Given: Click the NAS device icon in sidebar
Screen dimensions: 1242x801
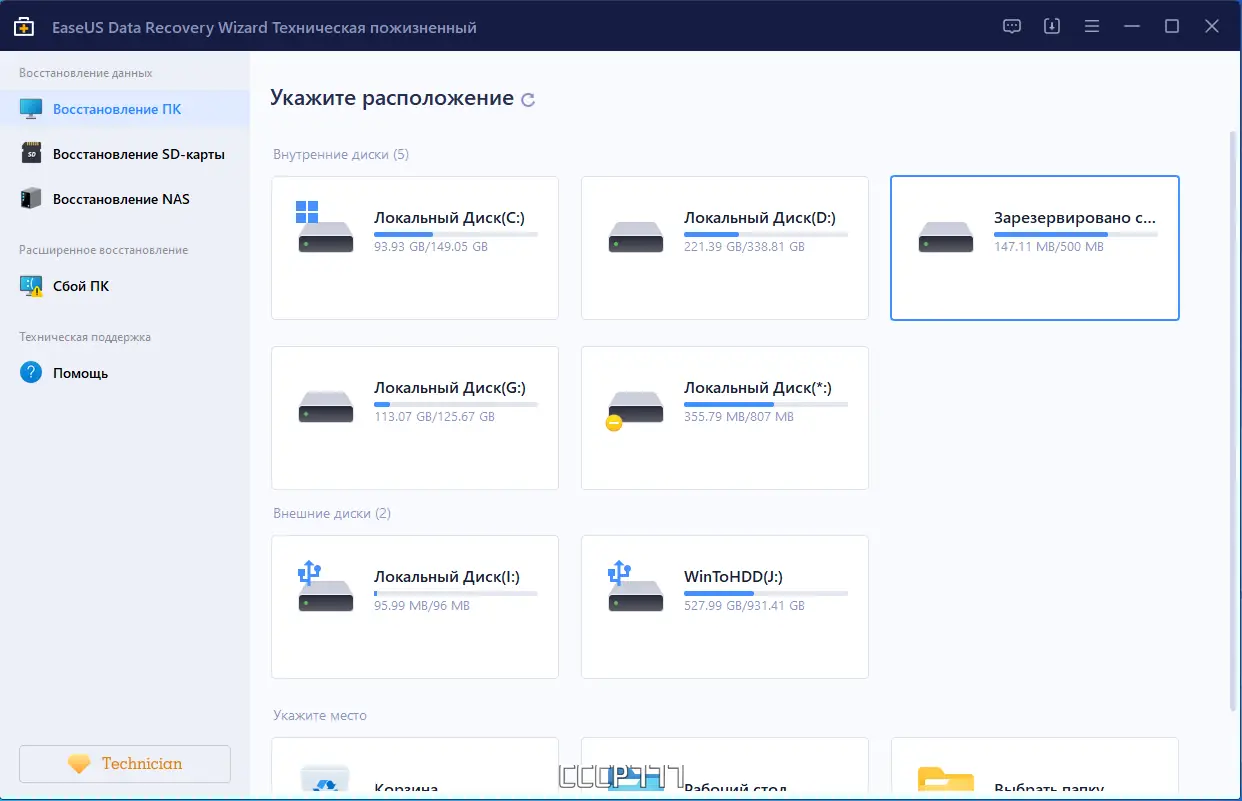Looking at the screenshot, I should click(x=32, y=198).
